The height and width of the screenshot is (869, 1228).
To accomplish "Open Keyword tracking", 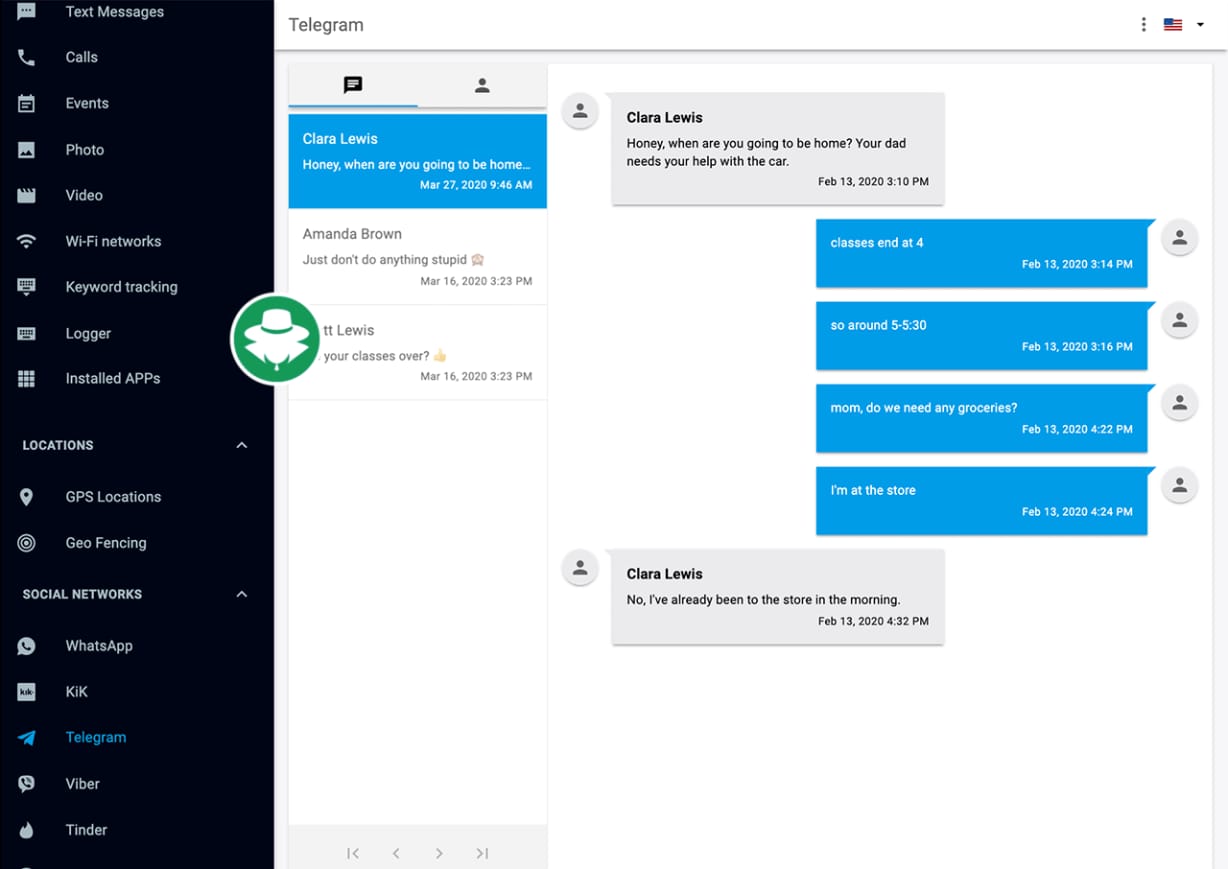I will [121, 287].
